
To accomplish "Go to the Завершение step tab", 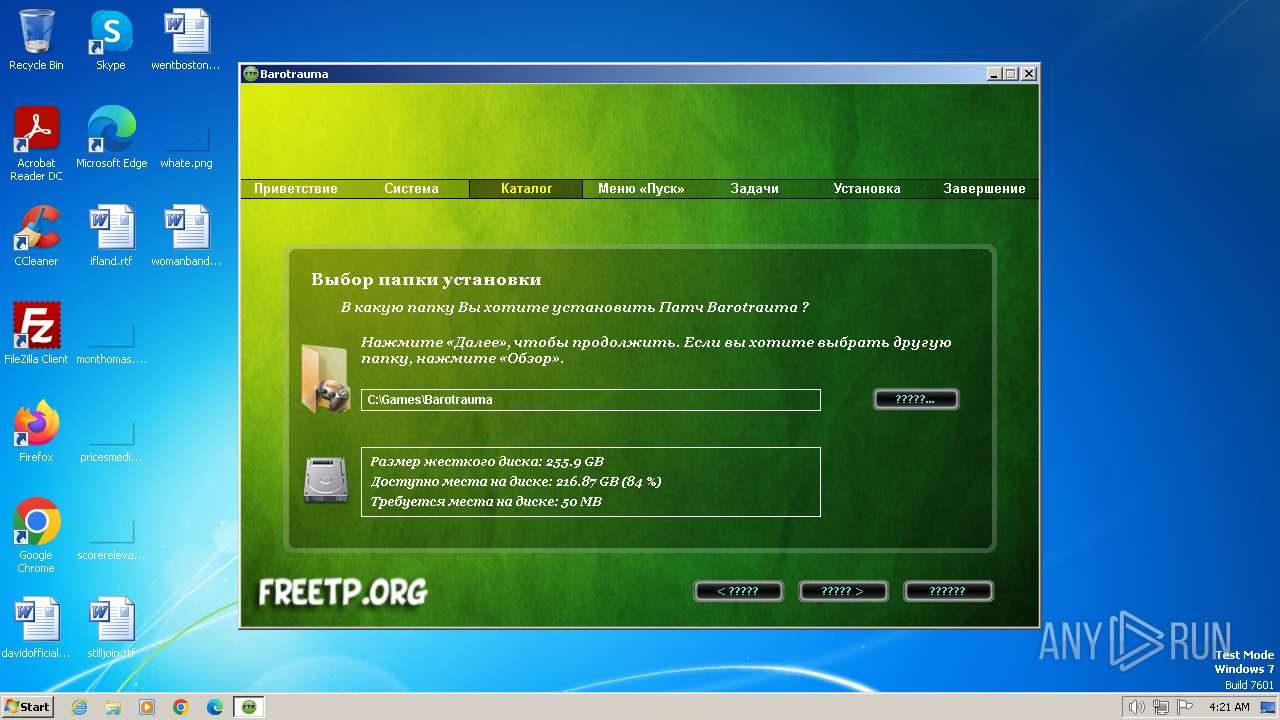I will pyautogui.click(x=984, y=189).
